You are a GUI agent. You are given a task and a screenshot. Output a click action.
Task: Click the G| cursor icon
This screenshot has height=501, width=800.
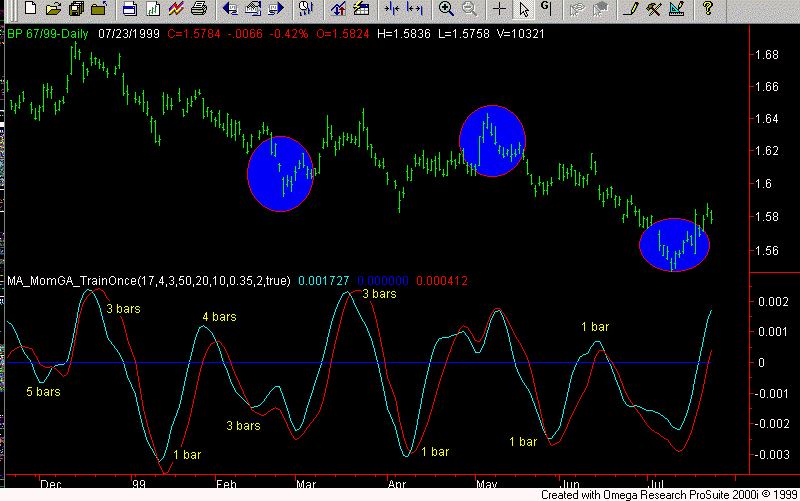546,8
